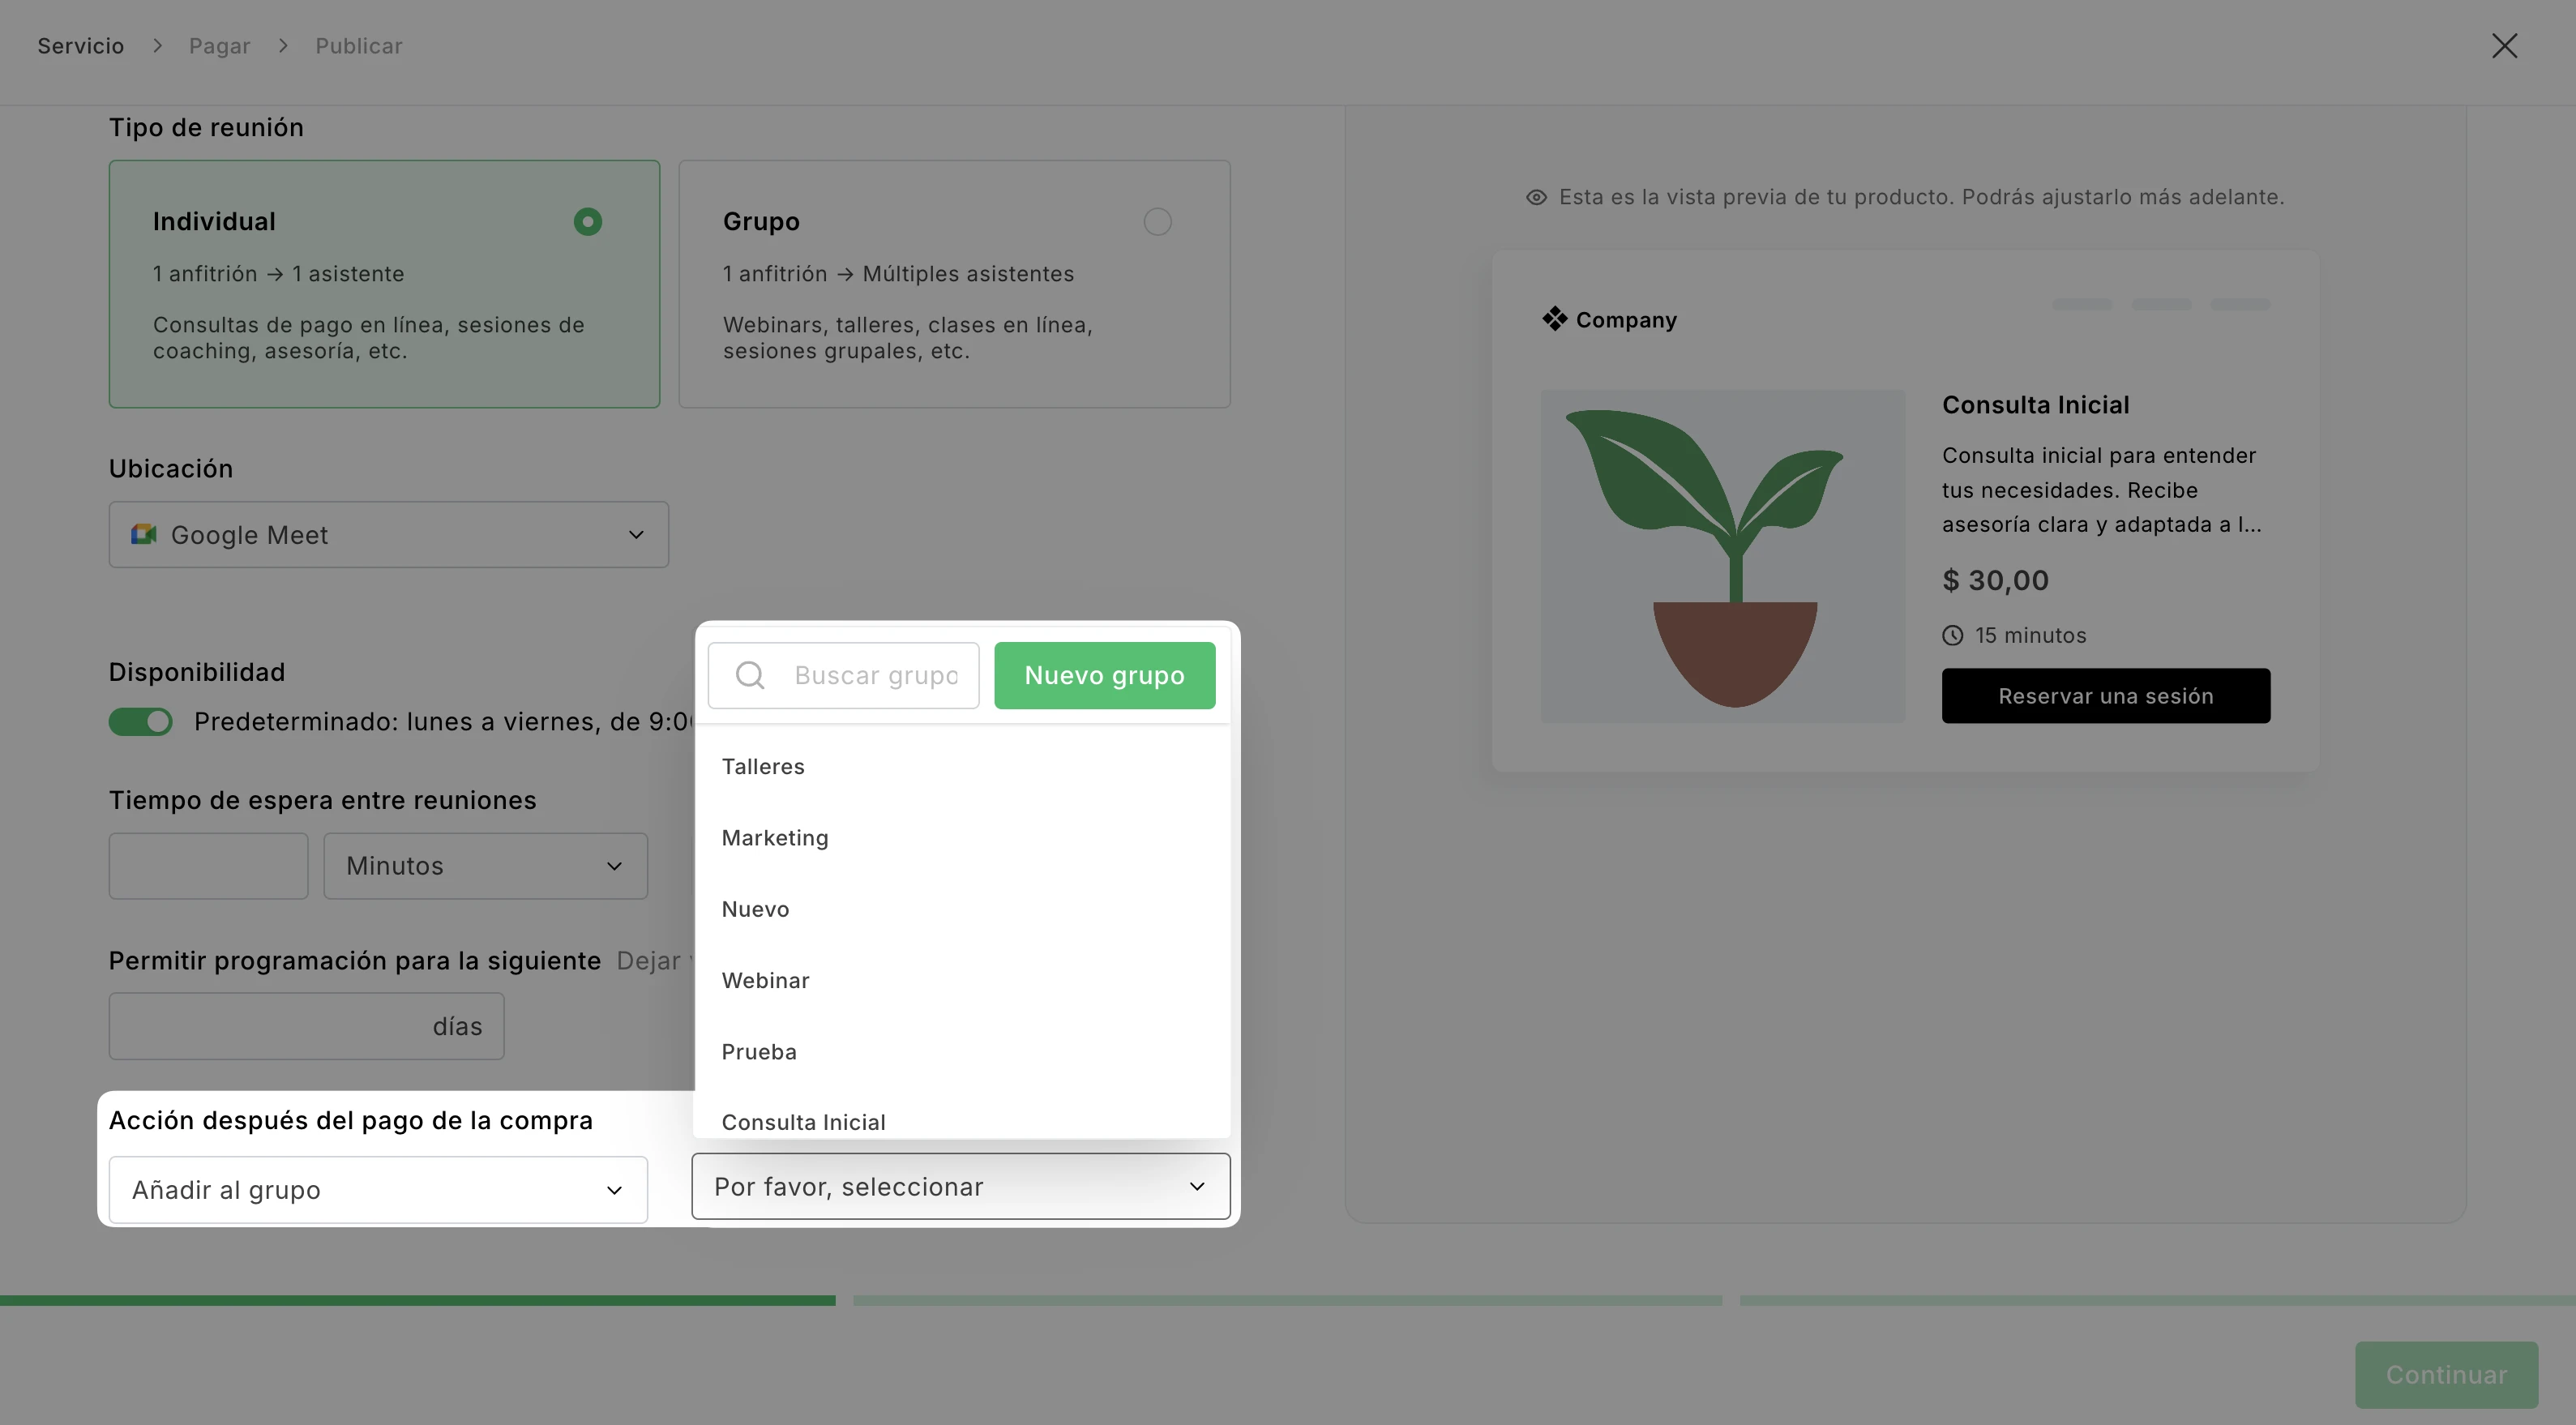Choose Webinar from the group list
The width and height of the screenshot is (2576, 1425).
765,981
